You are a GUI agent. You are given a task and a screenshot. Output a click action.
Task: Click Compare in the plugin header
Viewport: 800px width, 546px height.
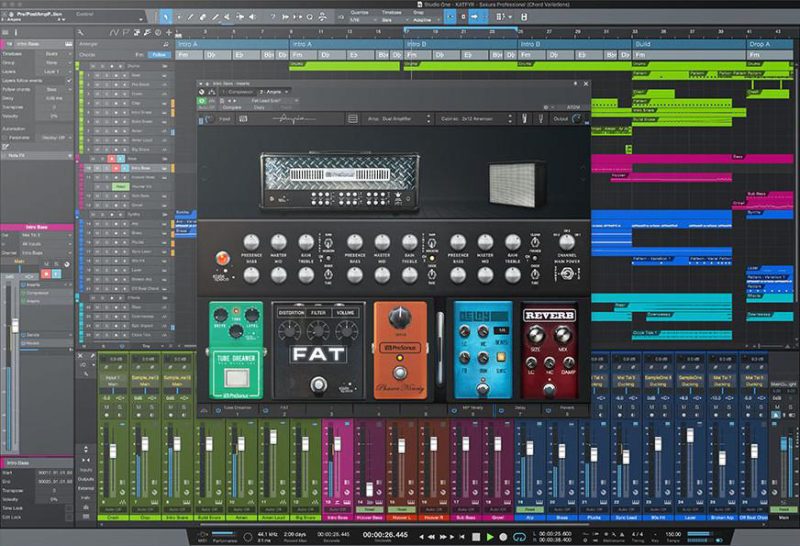pyautogui.click(x=232, y=108)
